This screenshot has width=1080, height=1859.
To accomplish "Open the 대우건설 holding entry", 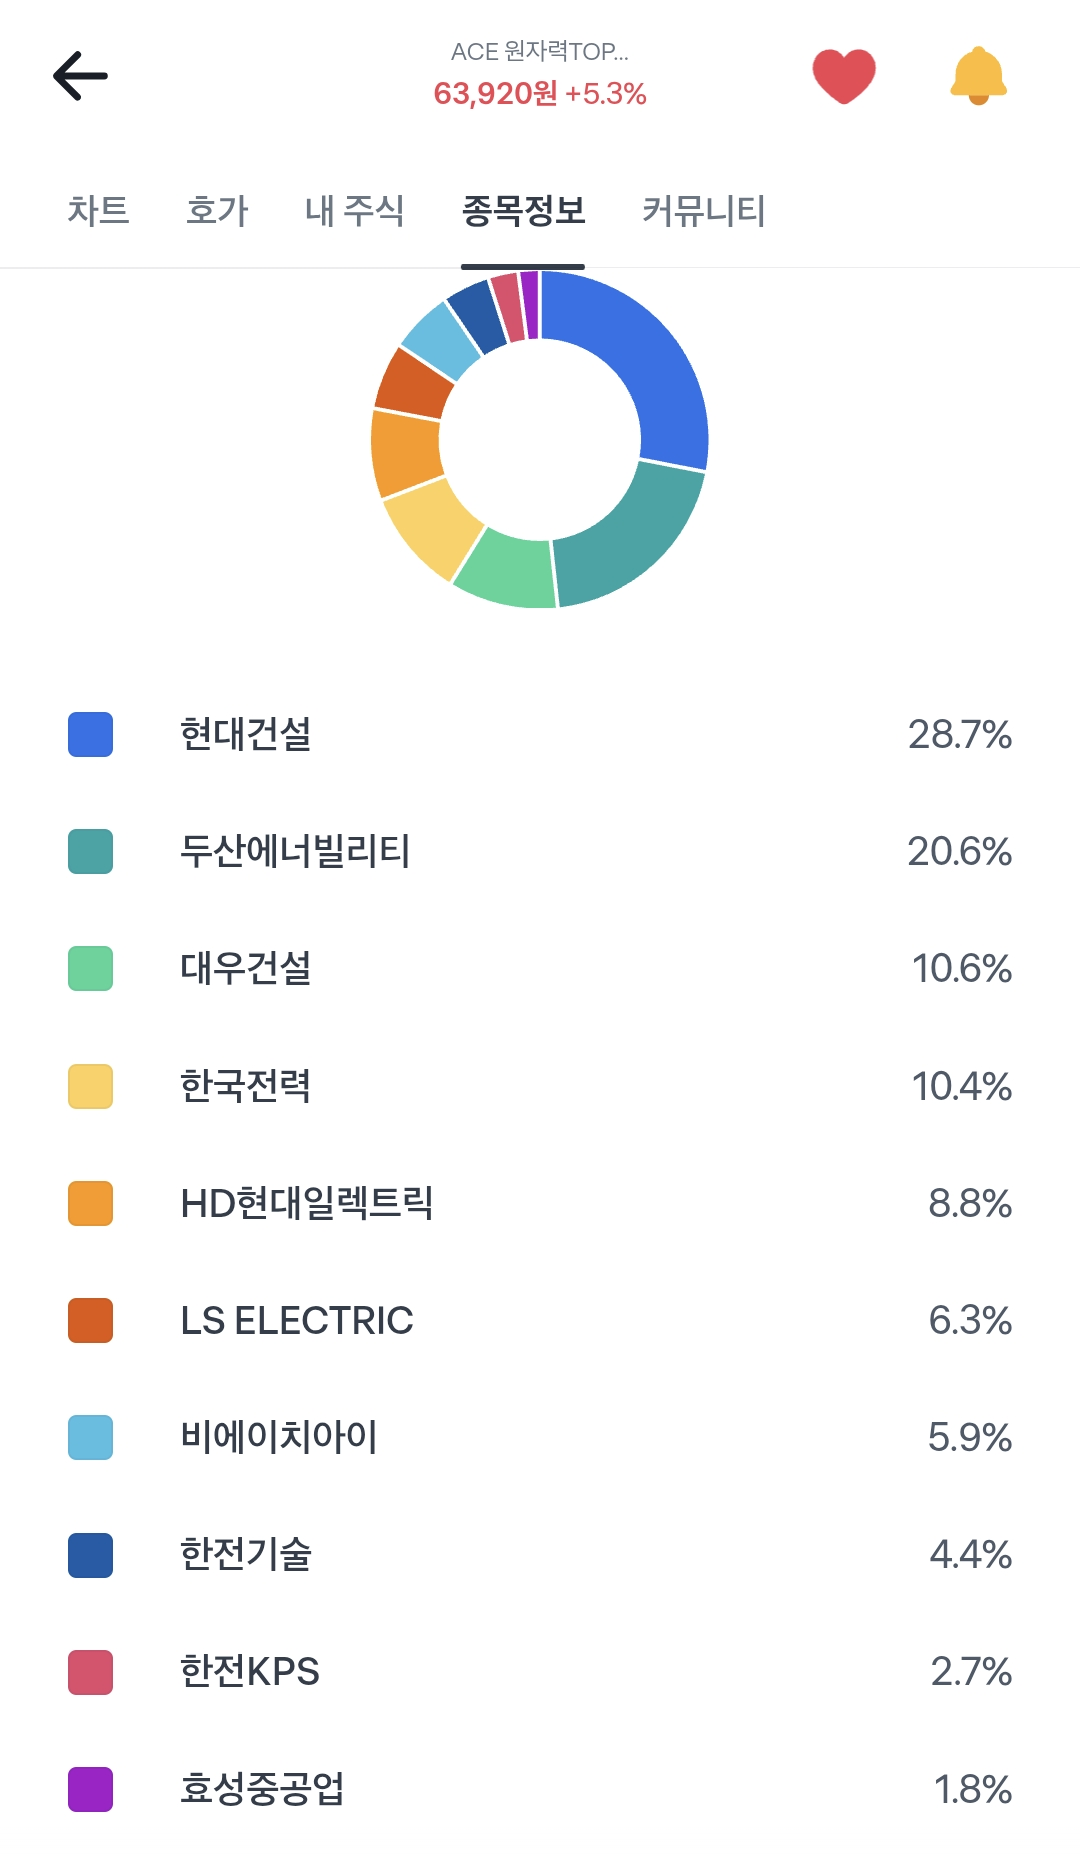I will 246,969.
